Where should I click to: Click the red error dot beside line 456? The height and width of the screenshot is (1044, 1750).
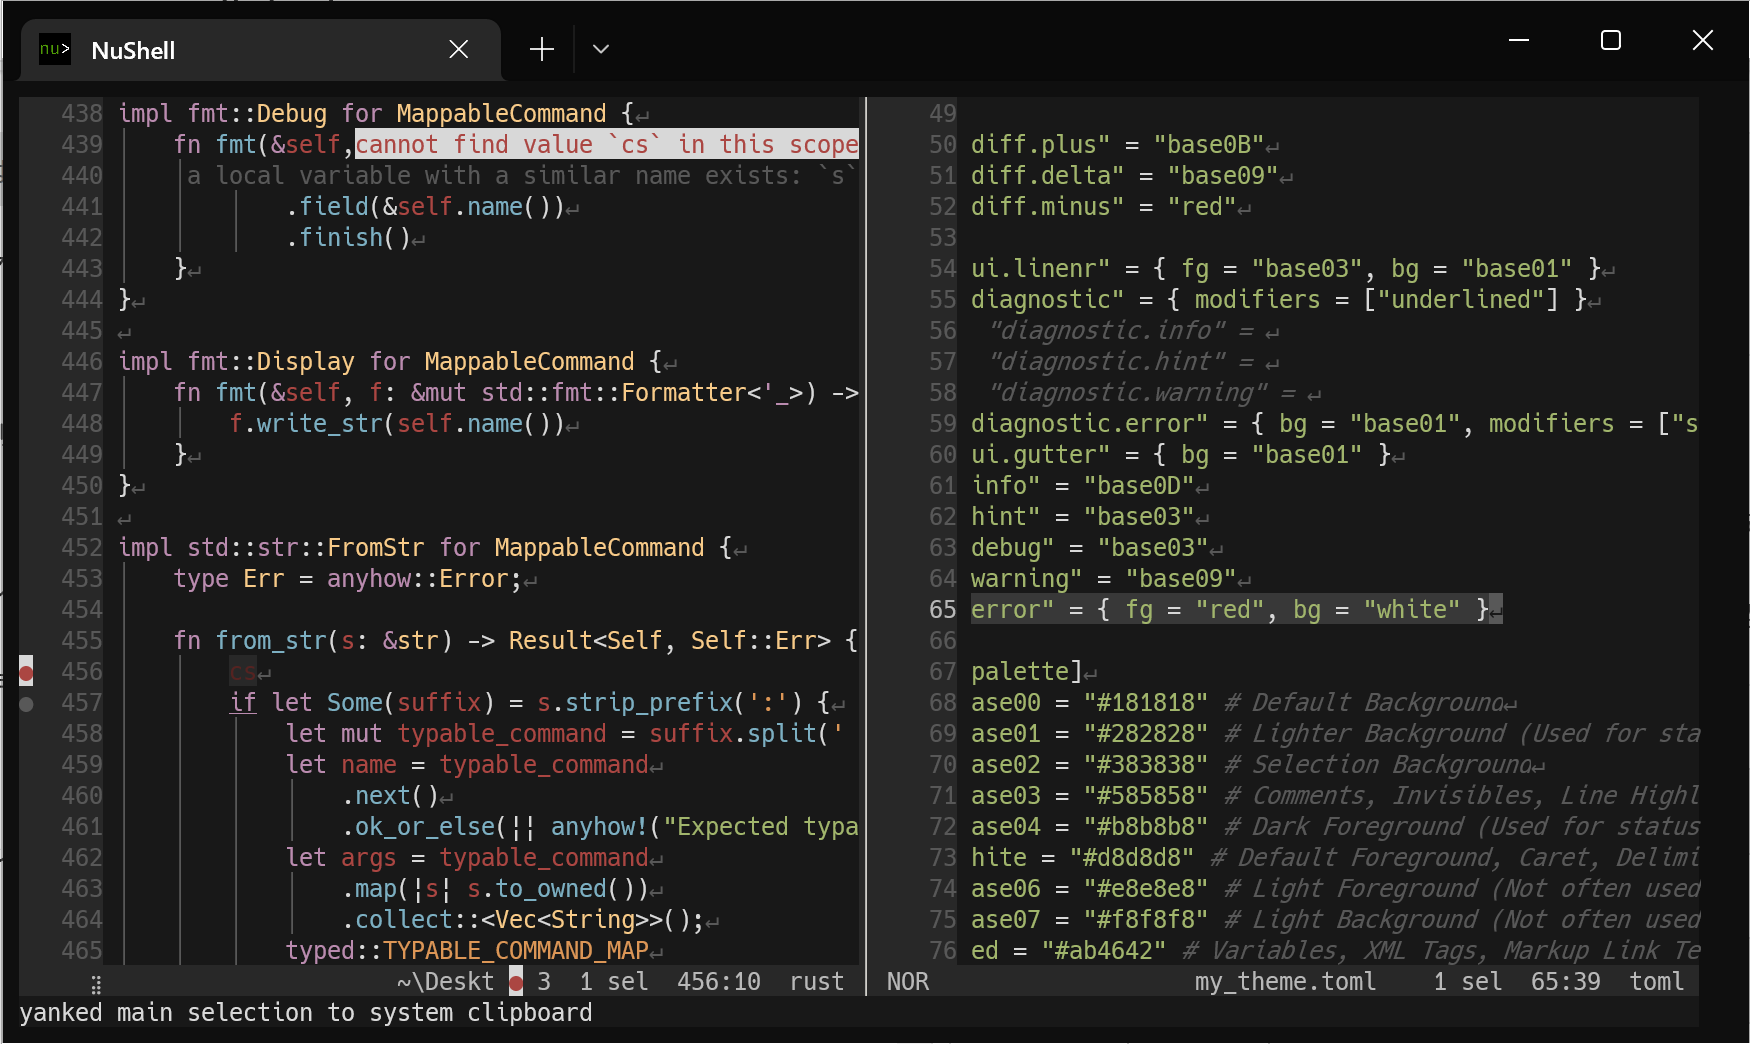tap(26, 673)
